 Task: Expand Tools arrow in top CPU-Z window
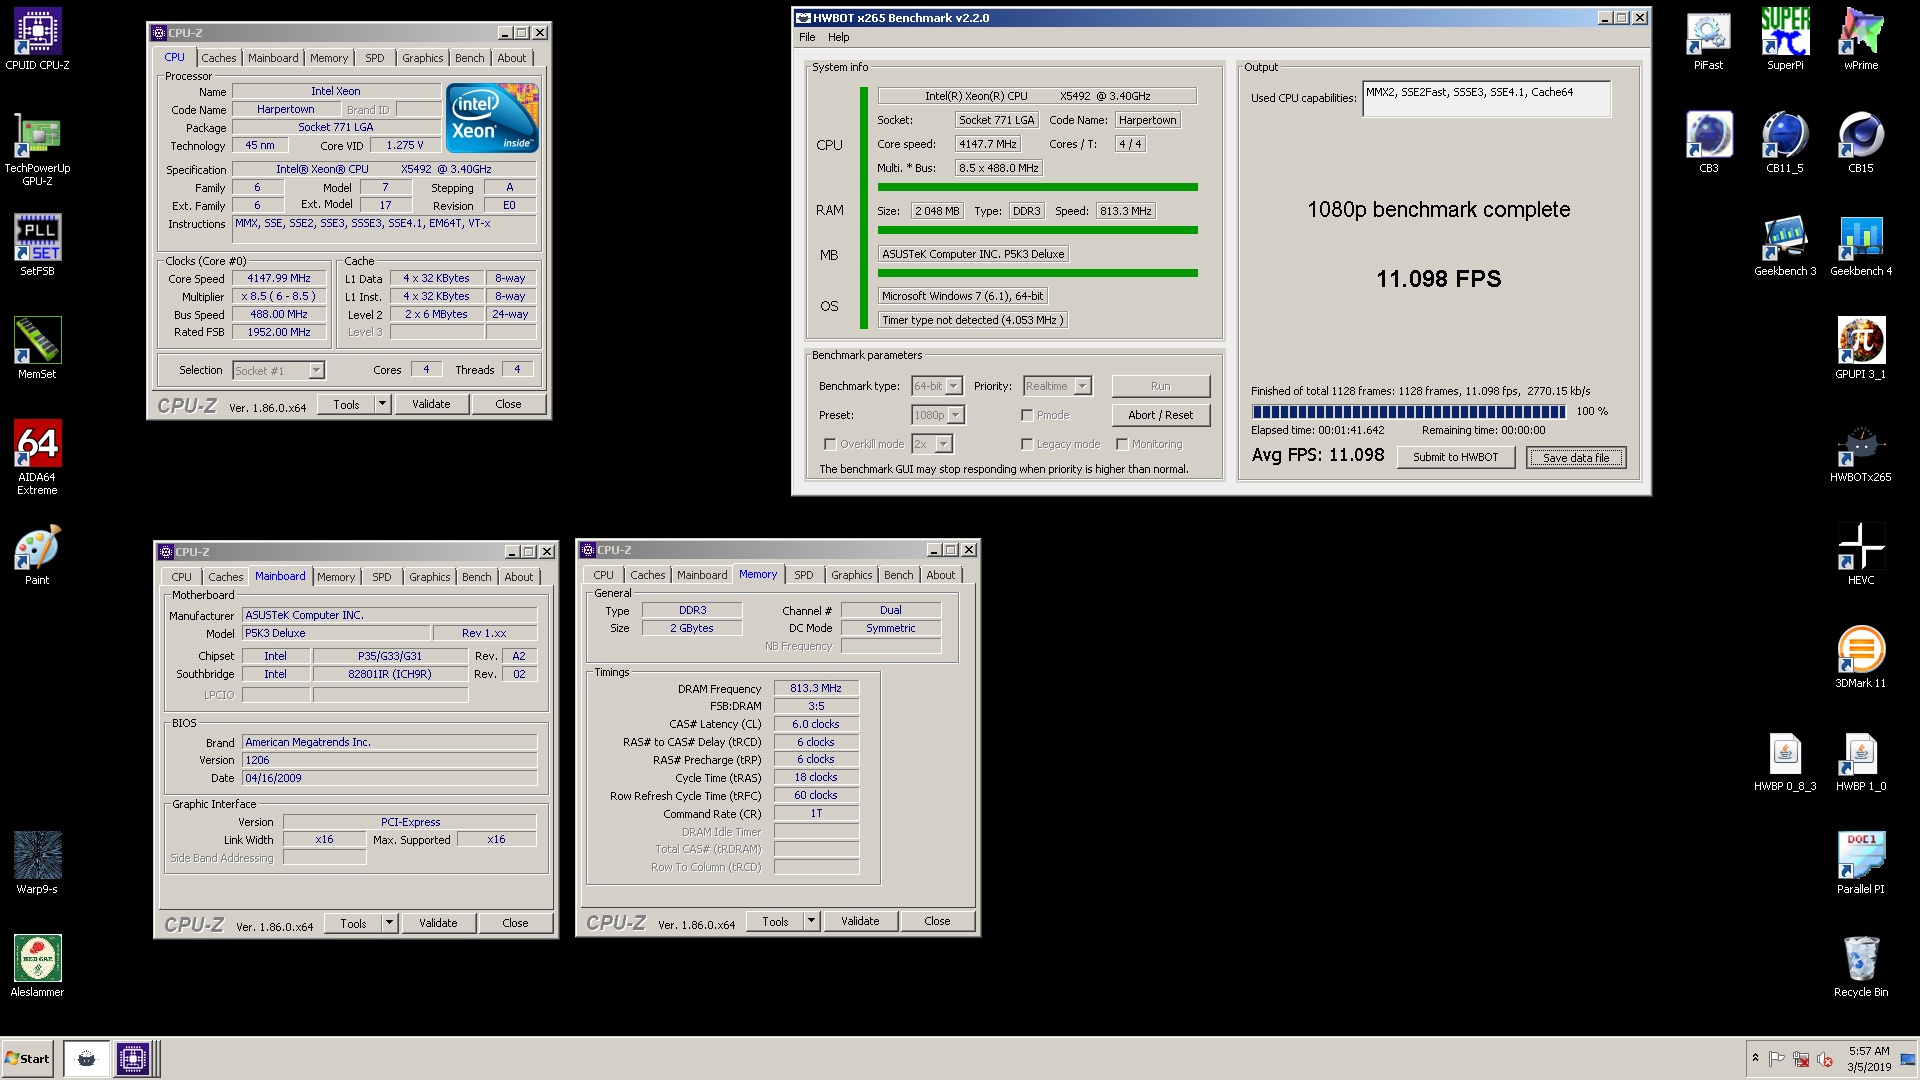[382, 404]
